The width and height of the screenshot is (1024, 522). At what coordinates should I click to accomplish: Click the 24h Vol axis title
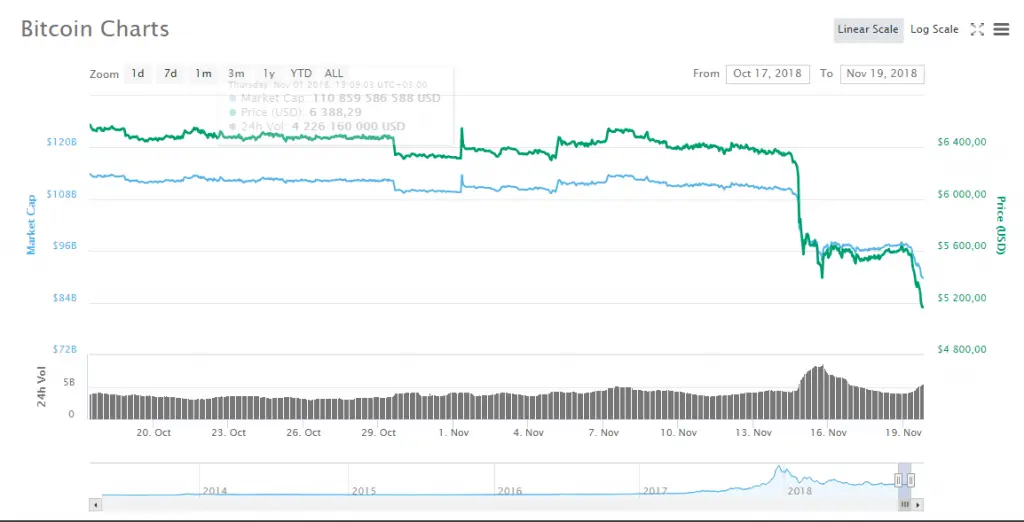tap(42, 387)
